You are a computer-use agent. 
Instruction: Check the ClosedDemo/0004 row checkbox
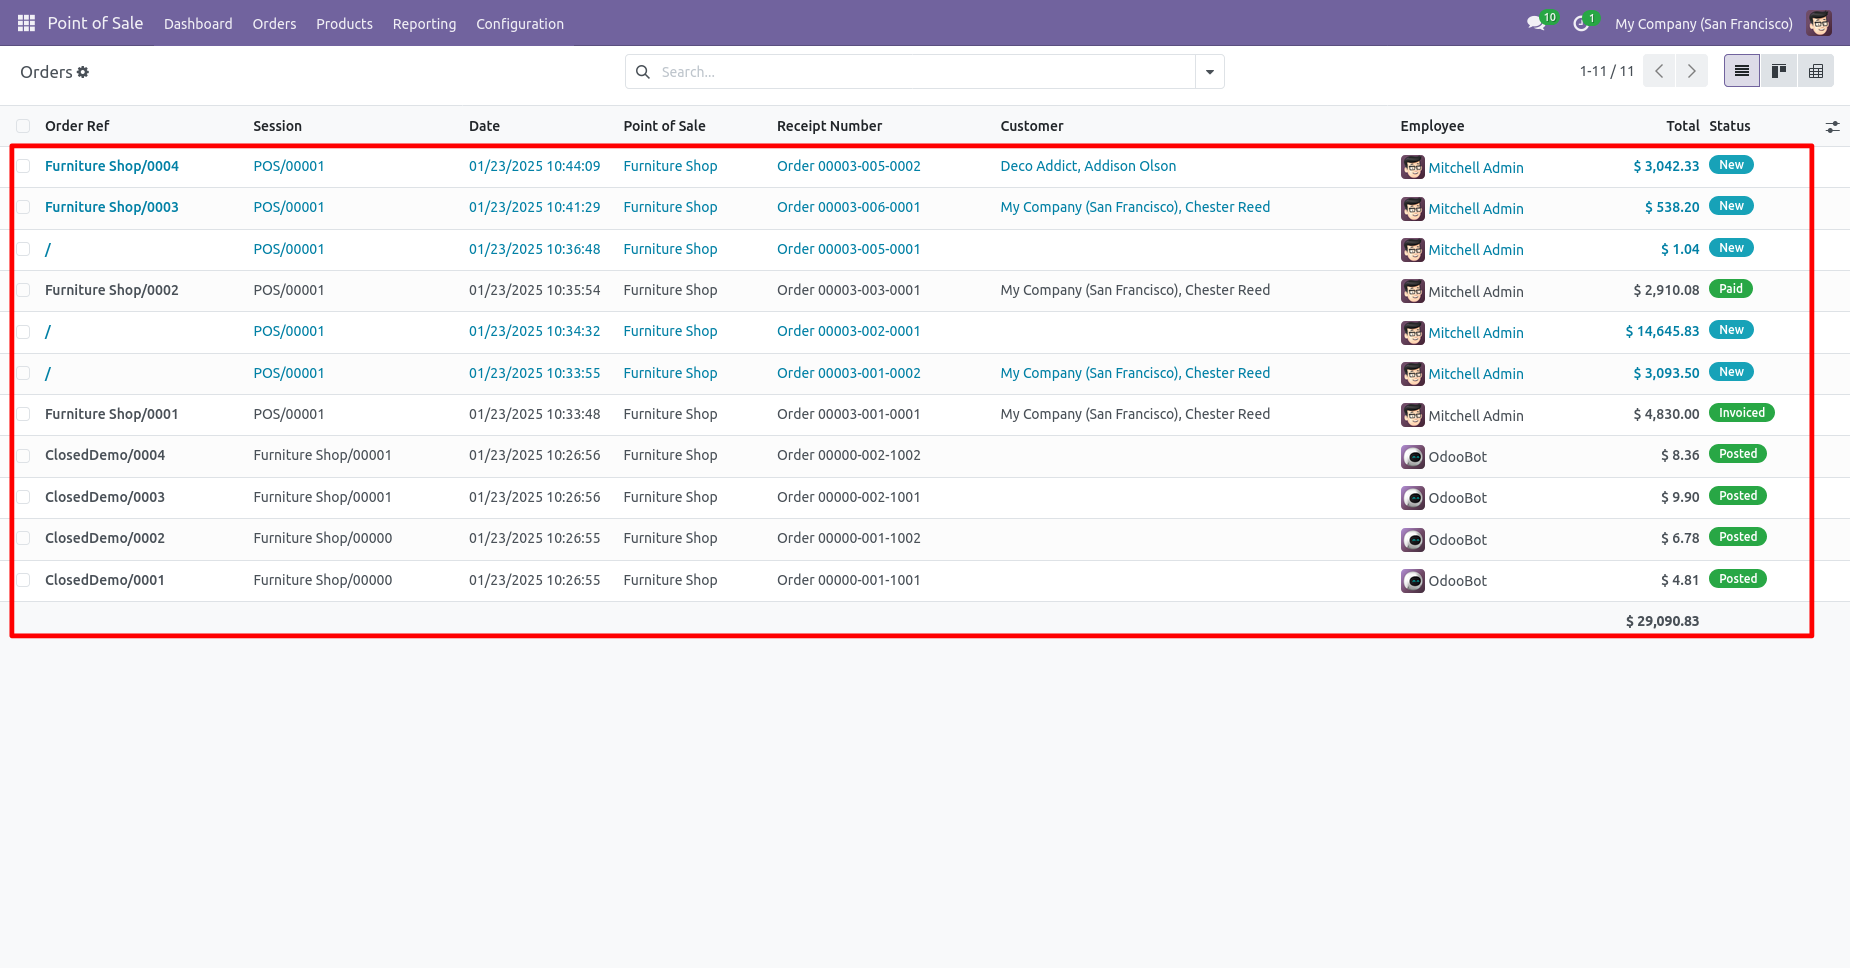click(x=23, y=455)
